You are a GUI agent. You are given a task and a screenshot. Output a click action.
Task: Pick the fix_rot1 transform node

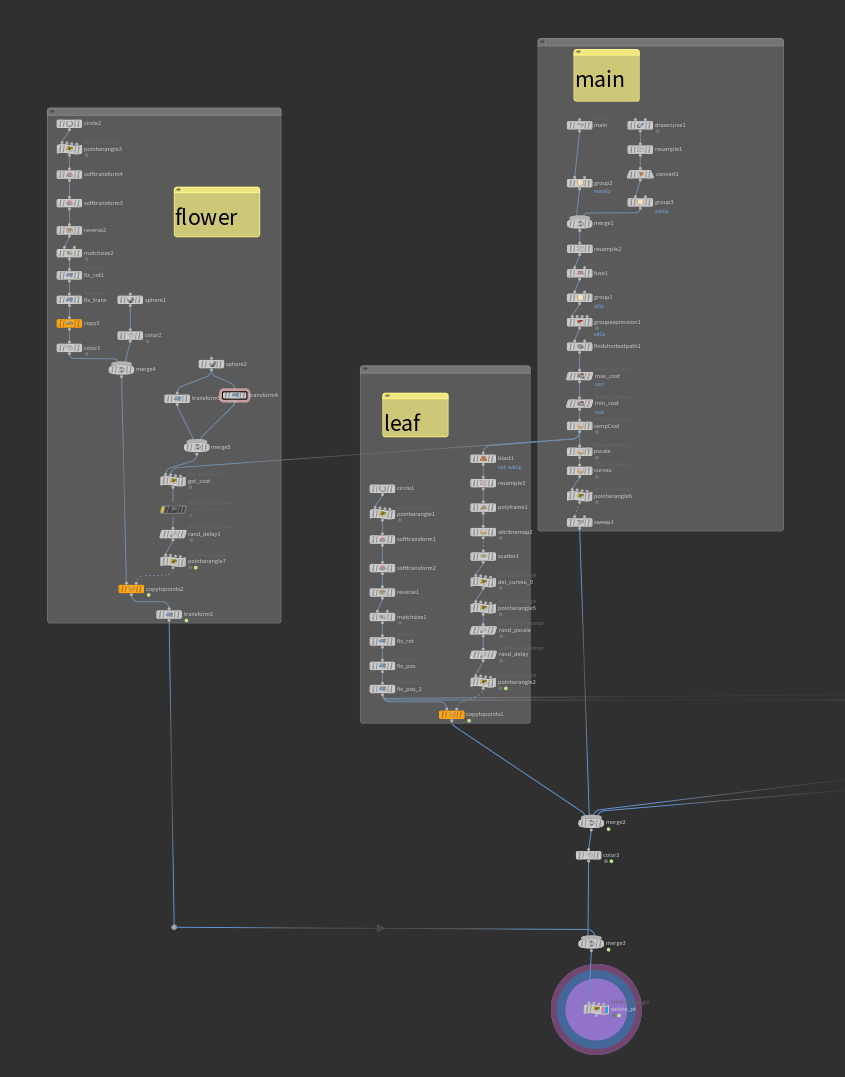click(x=69, y=275)
